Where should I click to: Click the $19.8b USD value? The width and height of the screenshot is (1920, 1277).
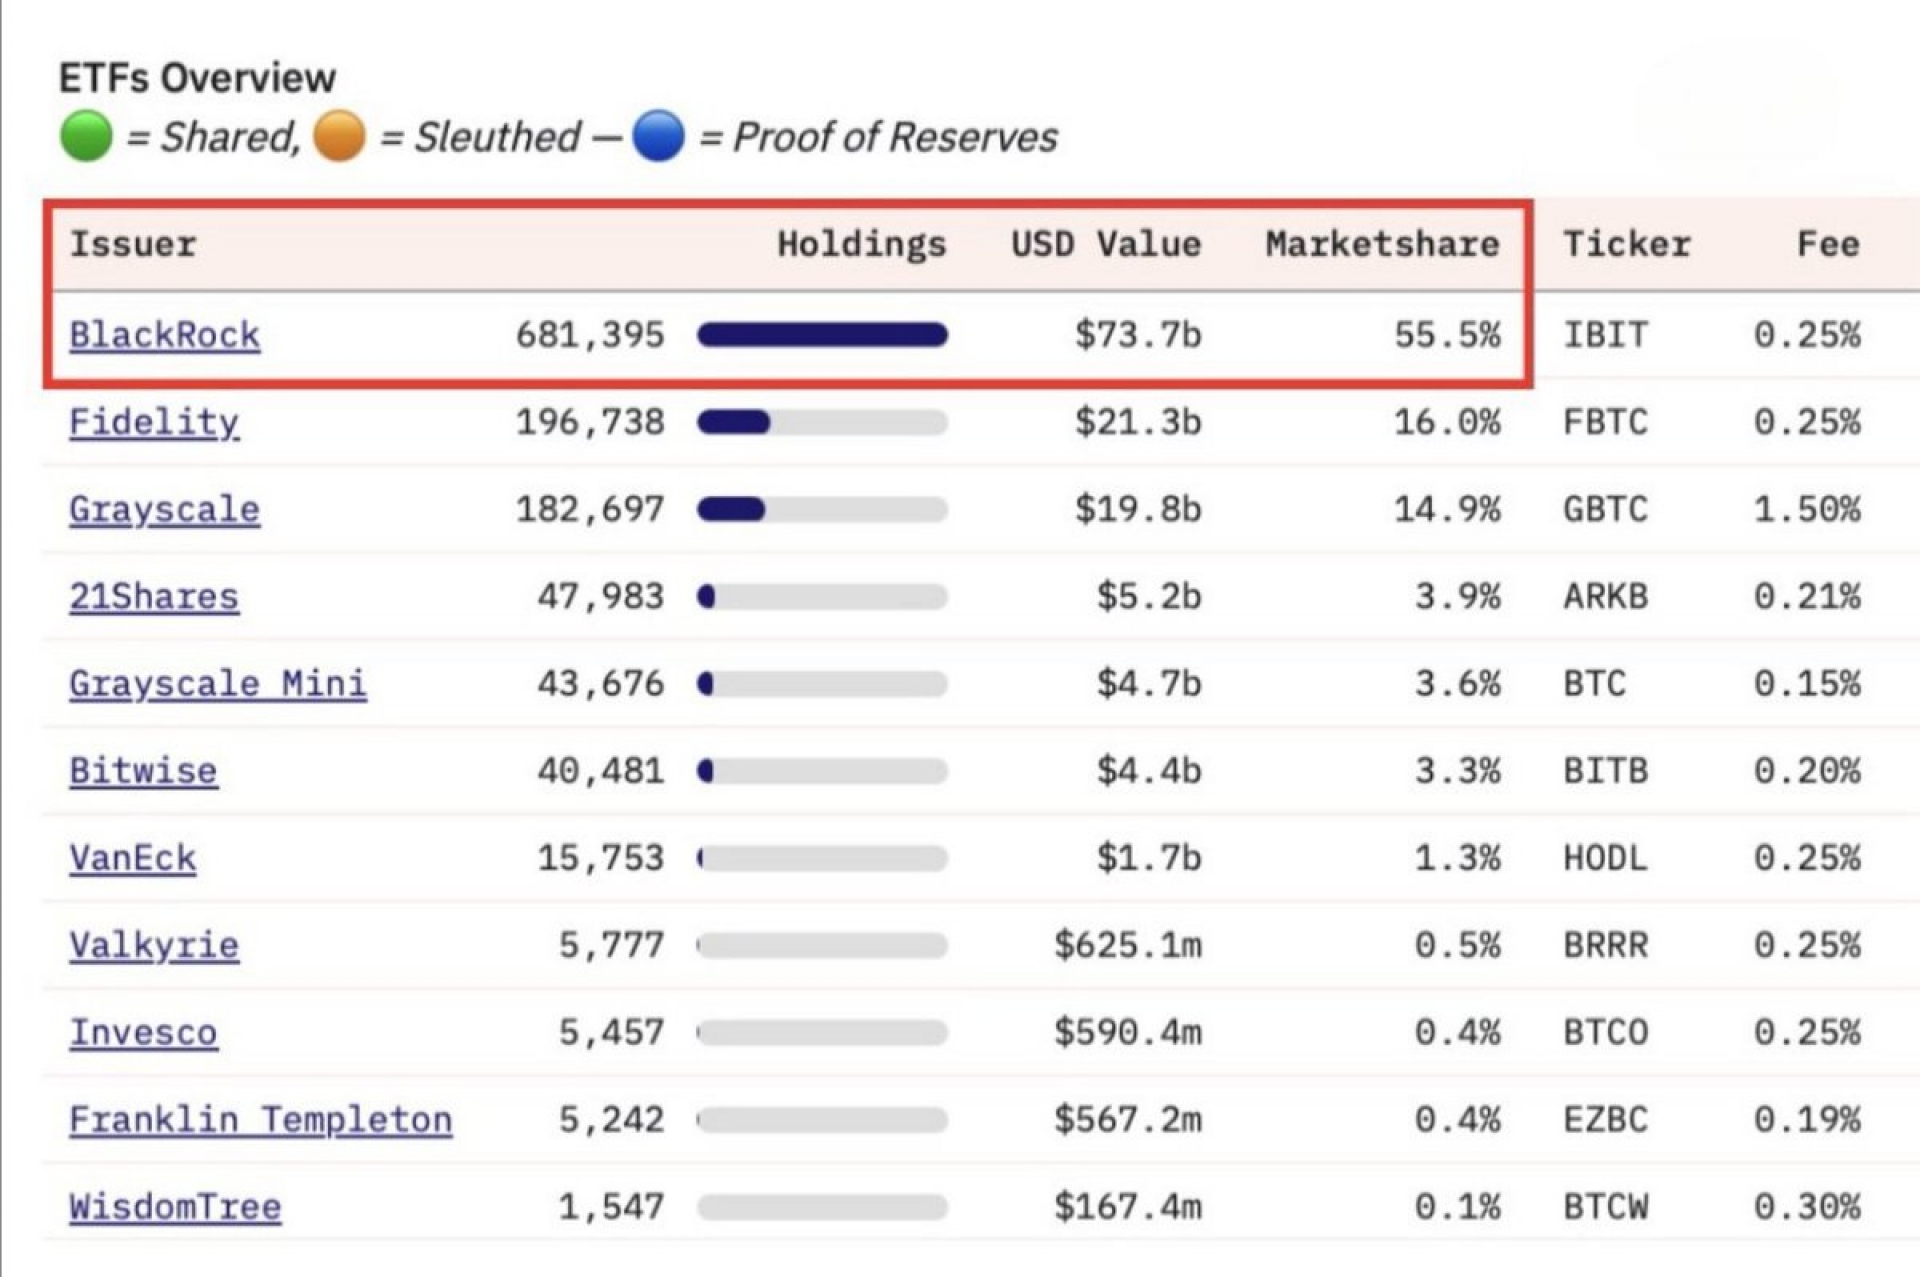click(1138, 510)
